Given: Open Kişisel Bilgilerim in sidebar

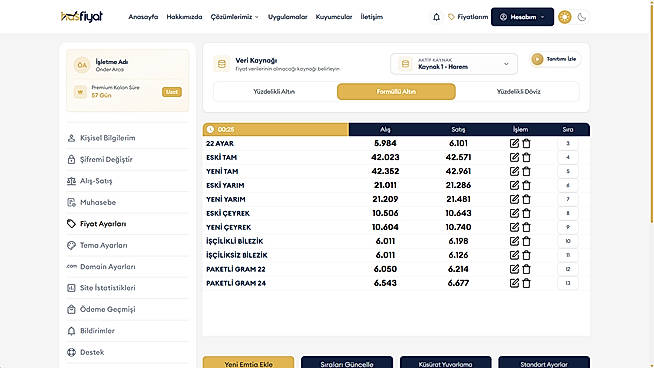Looking at the screenshot, I should [x=127, y=138].
